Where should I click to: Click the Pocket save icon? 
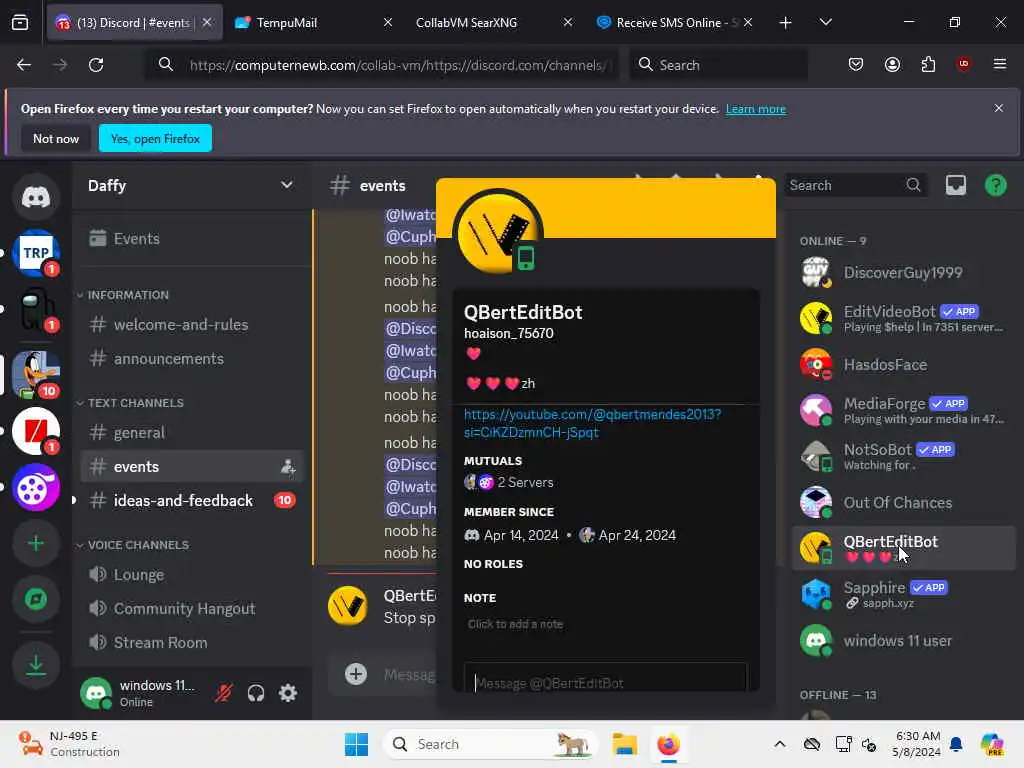(x=856, y=65)
